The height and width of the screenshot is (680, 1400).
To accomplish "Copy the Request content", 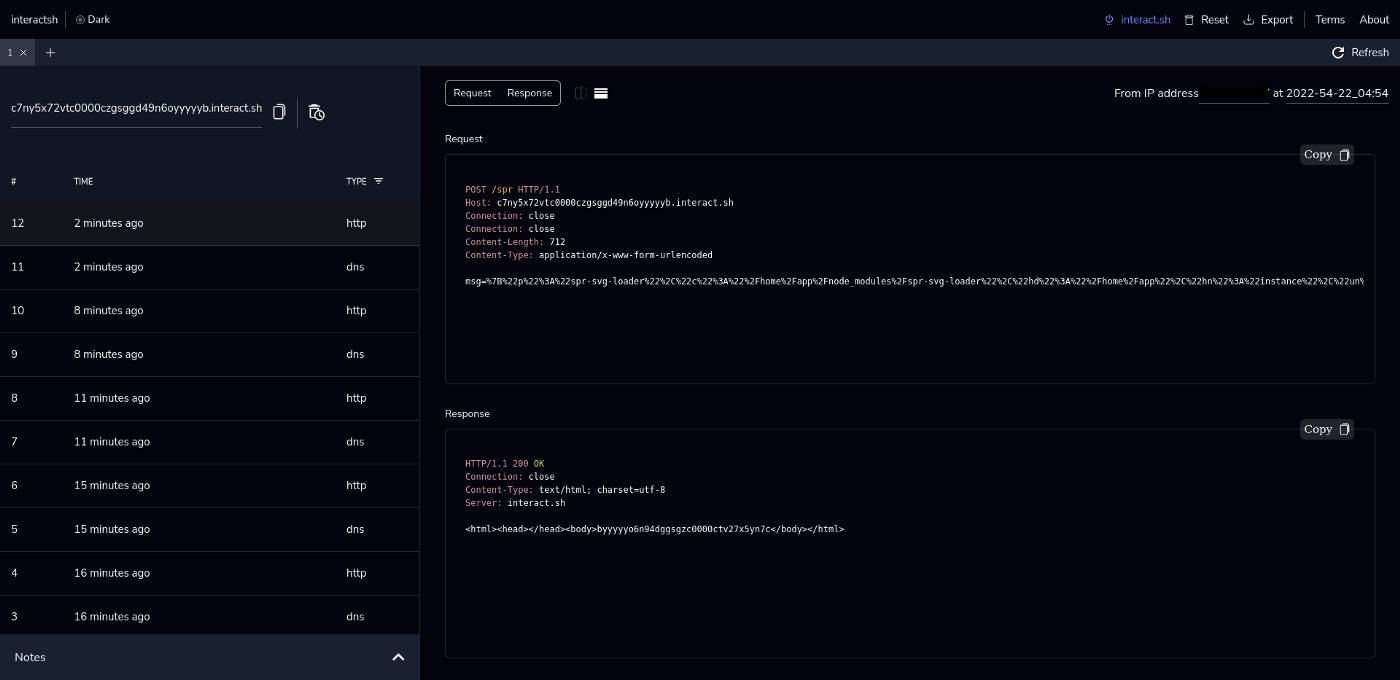I will [1326, 154].
